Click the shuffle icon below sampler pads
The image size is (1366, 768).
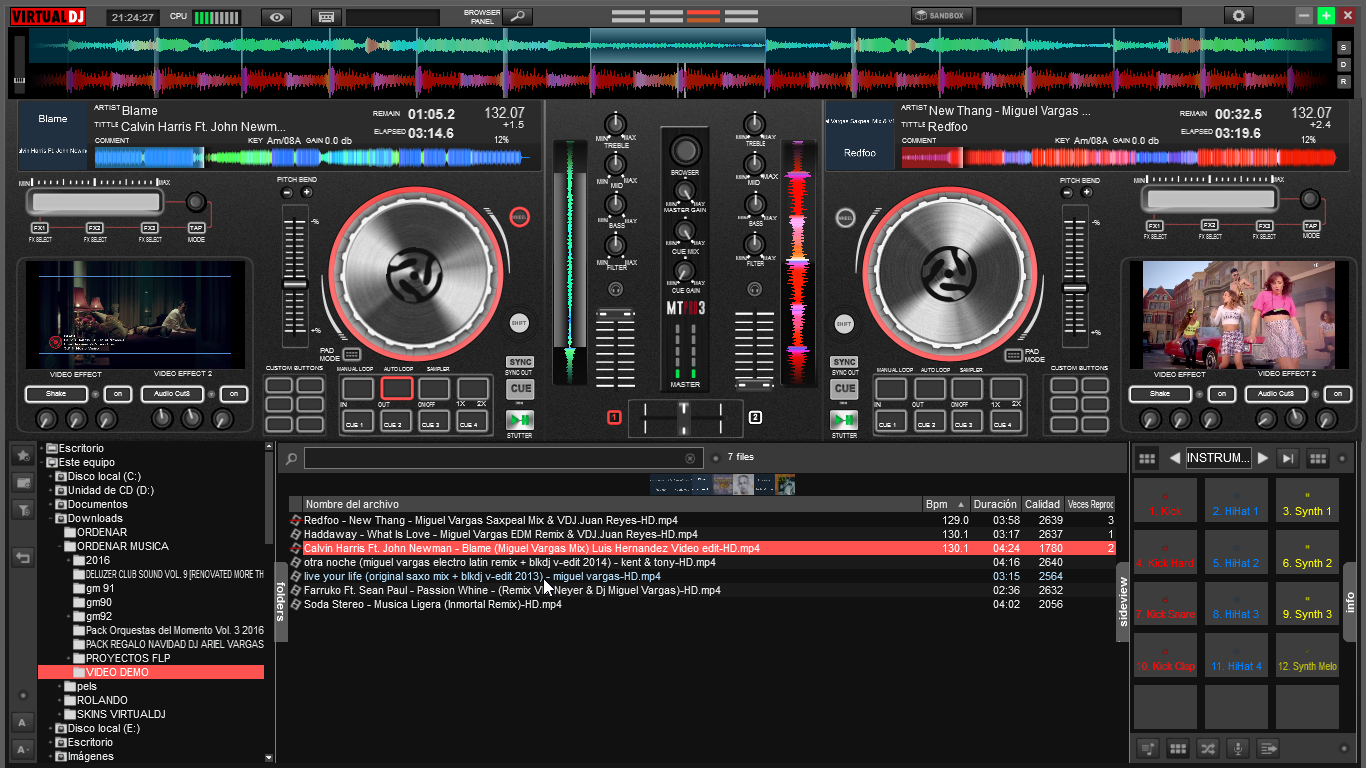[1208, 748]
